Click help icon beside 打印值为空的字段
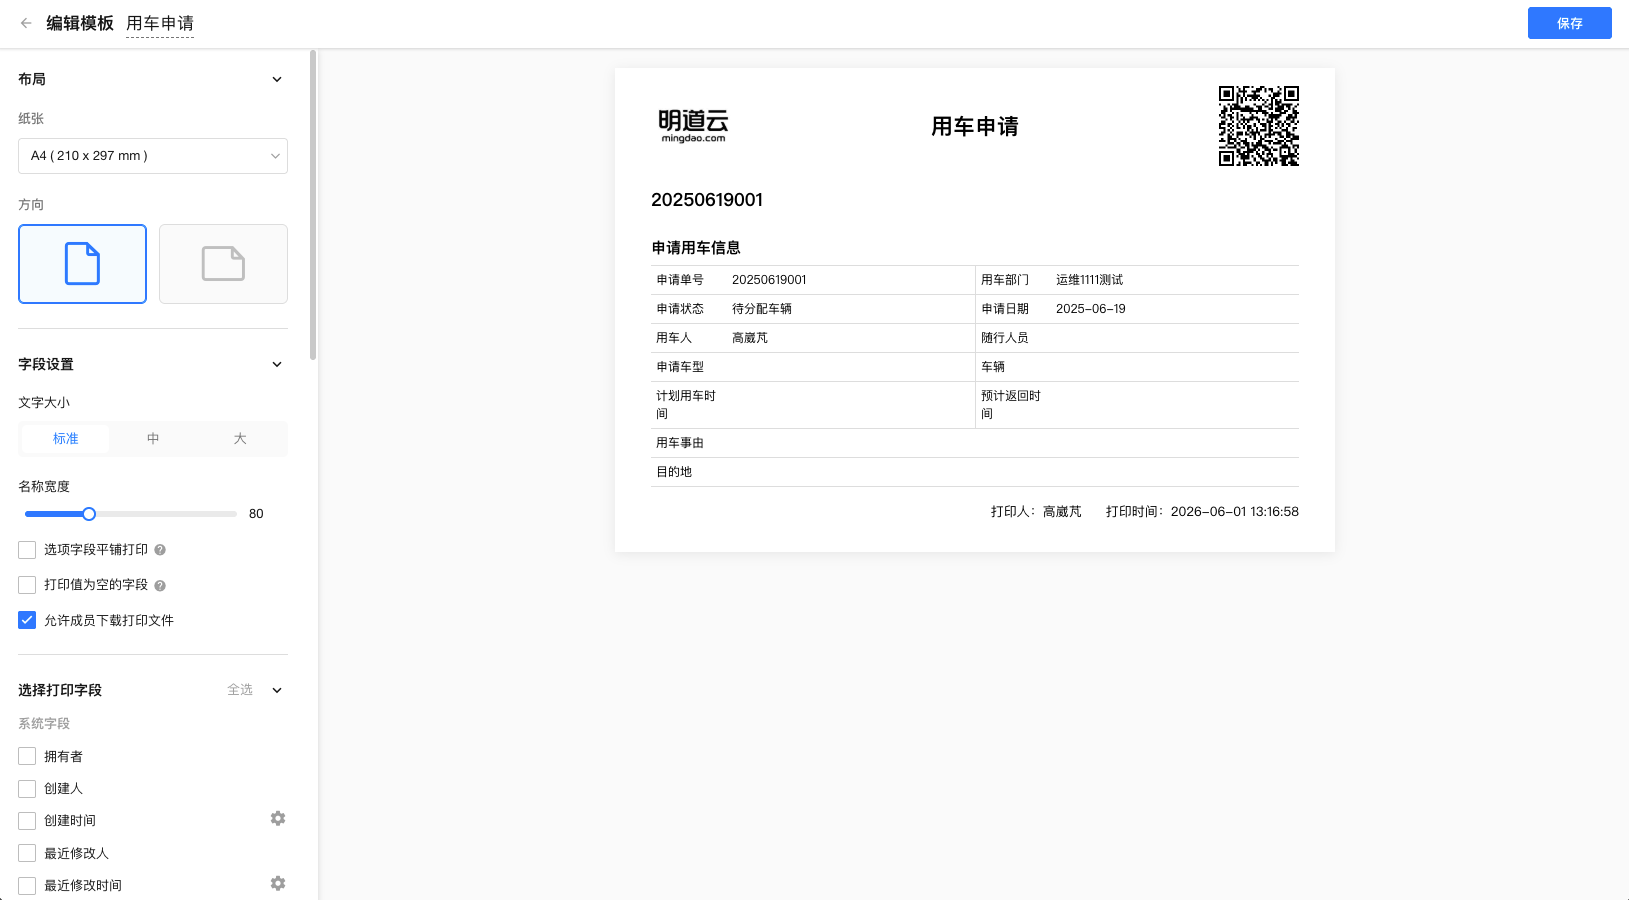This screenshot has height=900, width=1629. tap(160, 585)
